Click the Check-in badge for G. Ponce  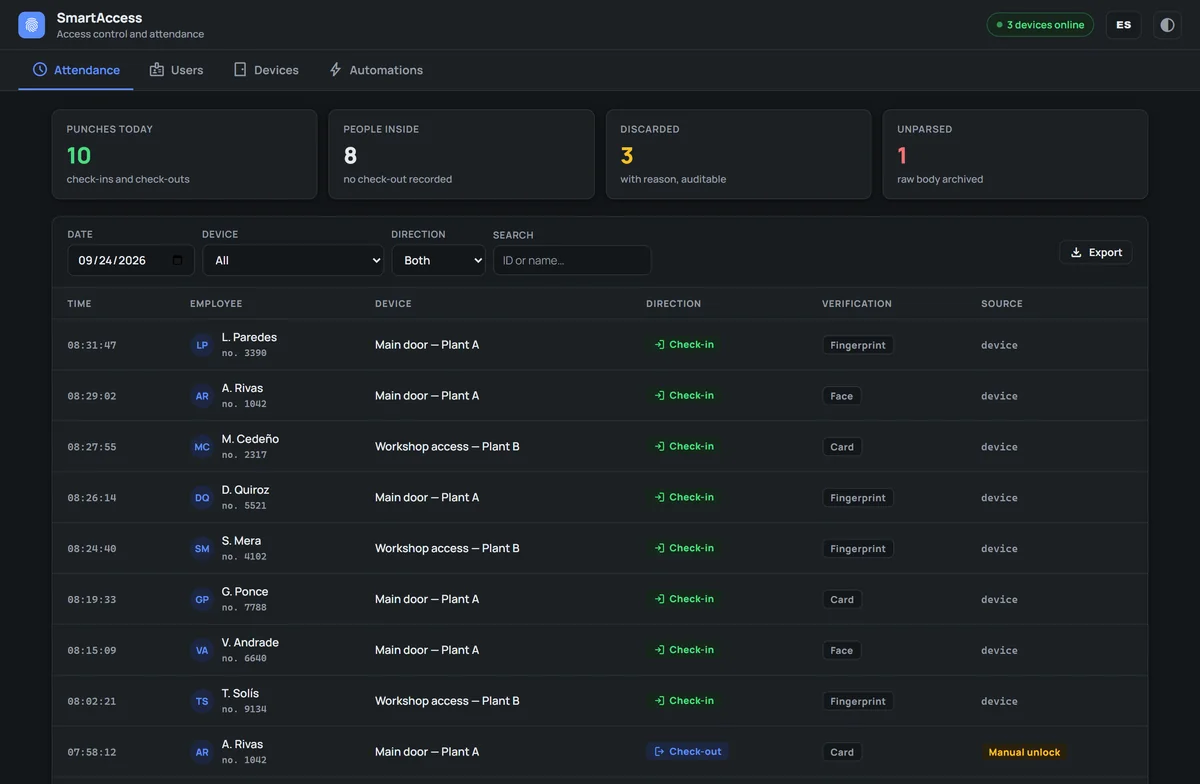coord(684,599)
